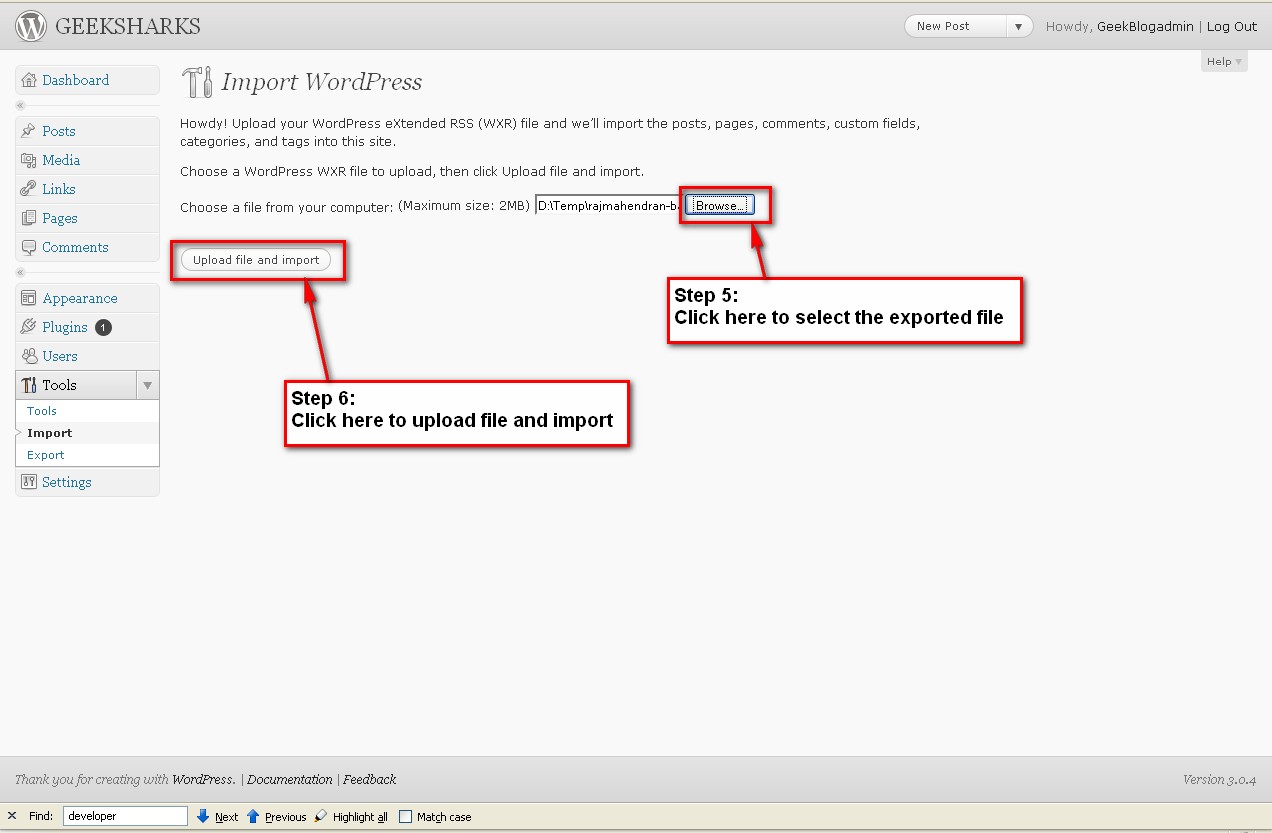
Task: Collapse the Tools menu using its arrow
Action: pyautogui.click(x=147, y=385)
